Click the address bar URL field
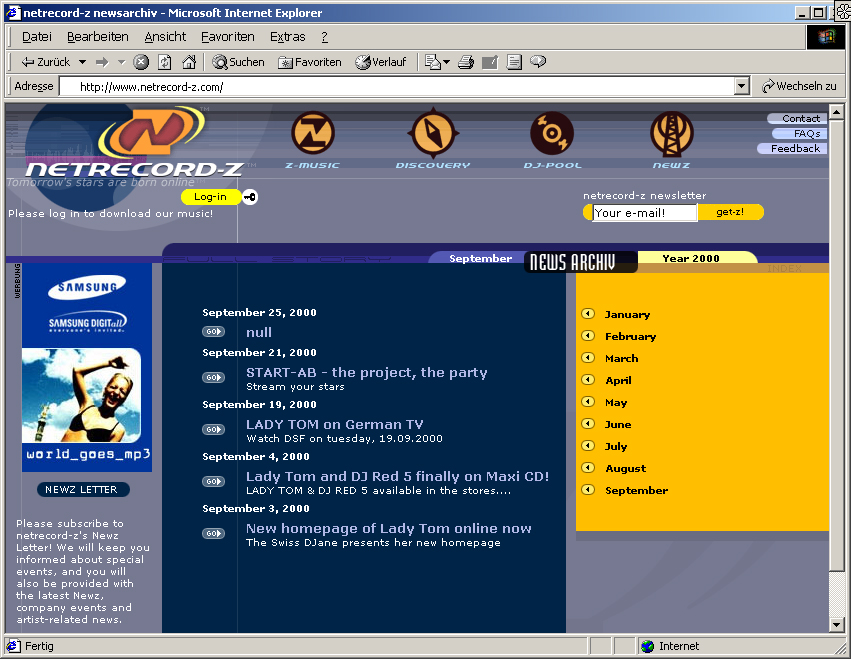Viewport: 851px width, 659px height. click(x=397, y=86)
